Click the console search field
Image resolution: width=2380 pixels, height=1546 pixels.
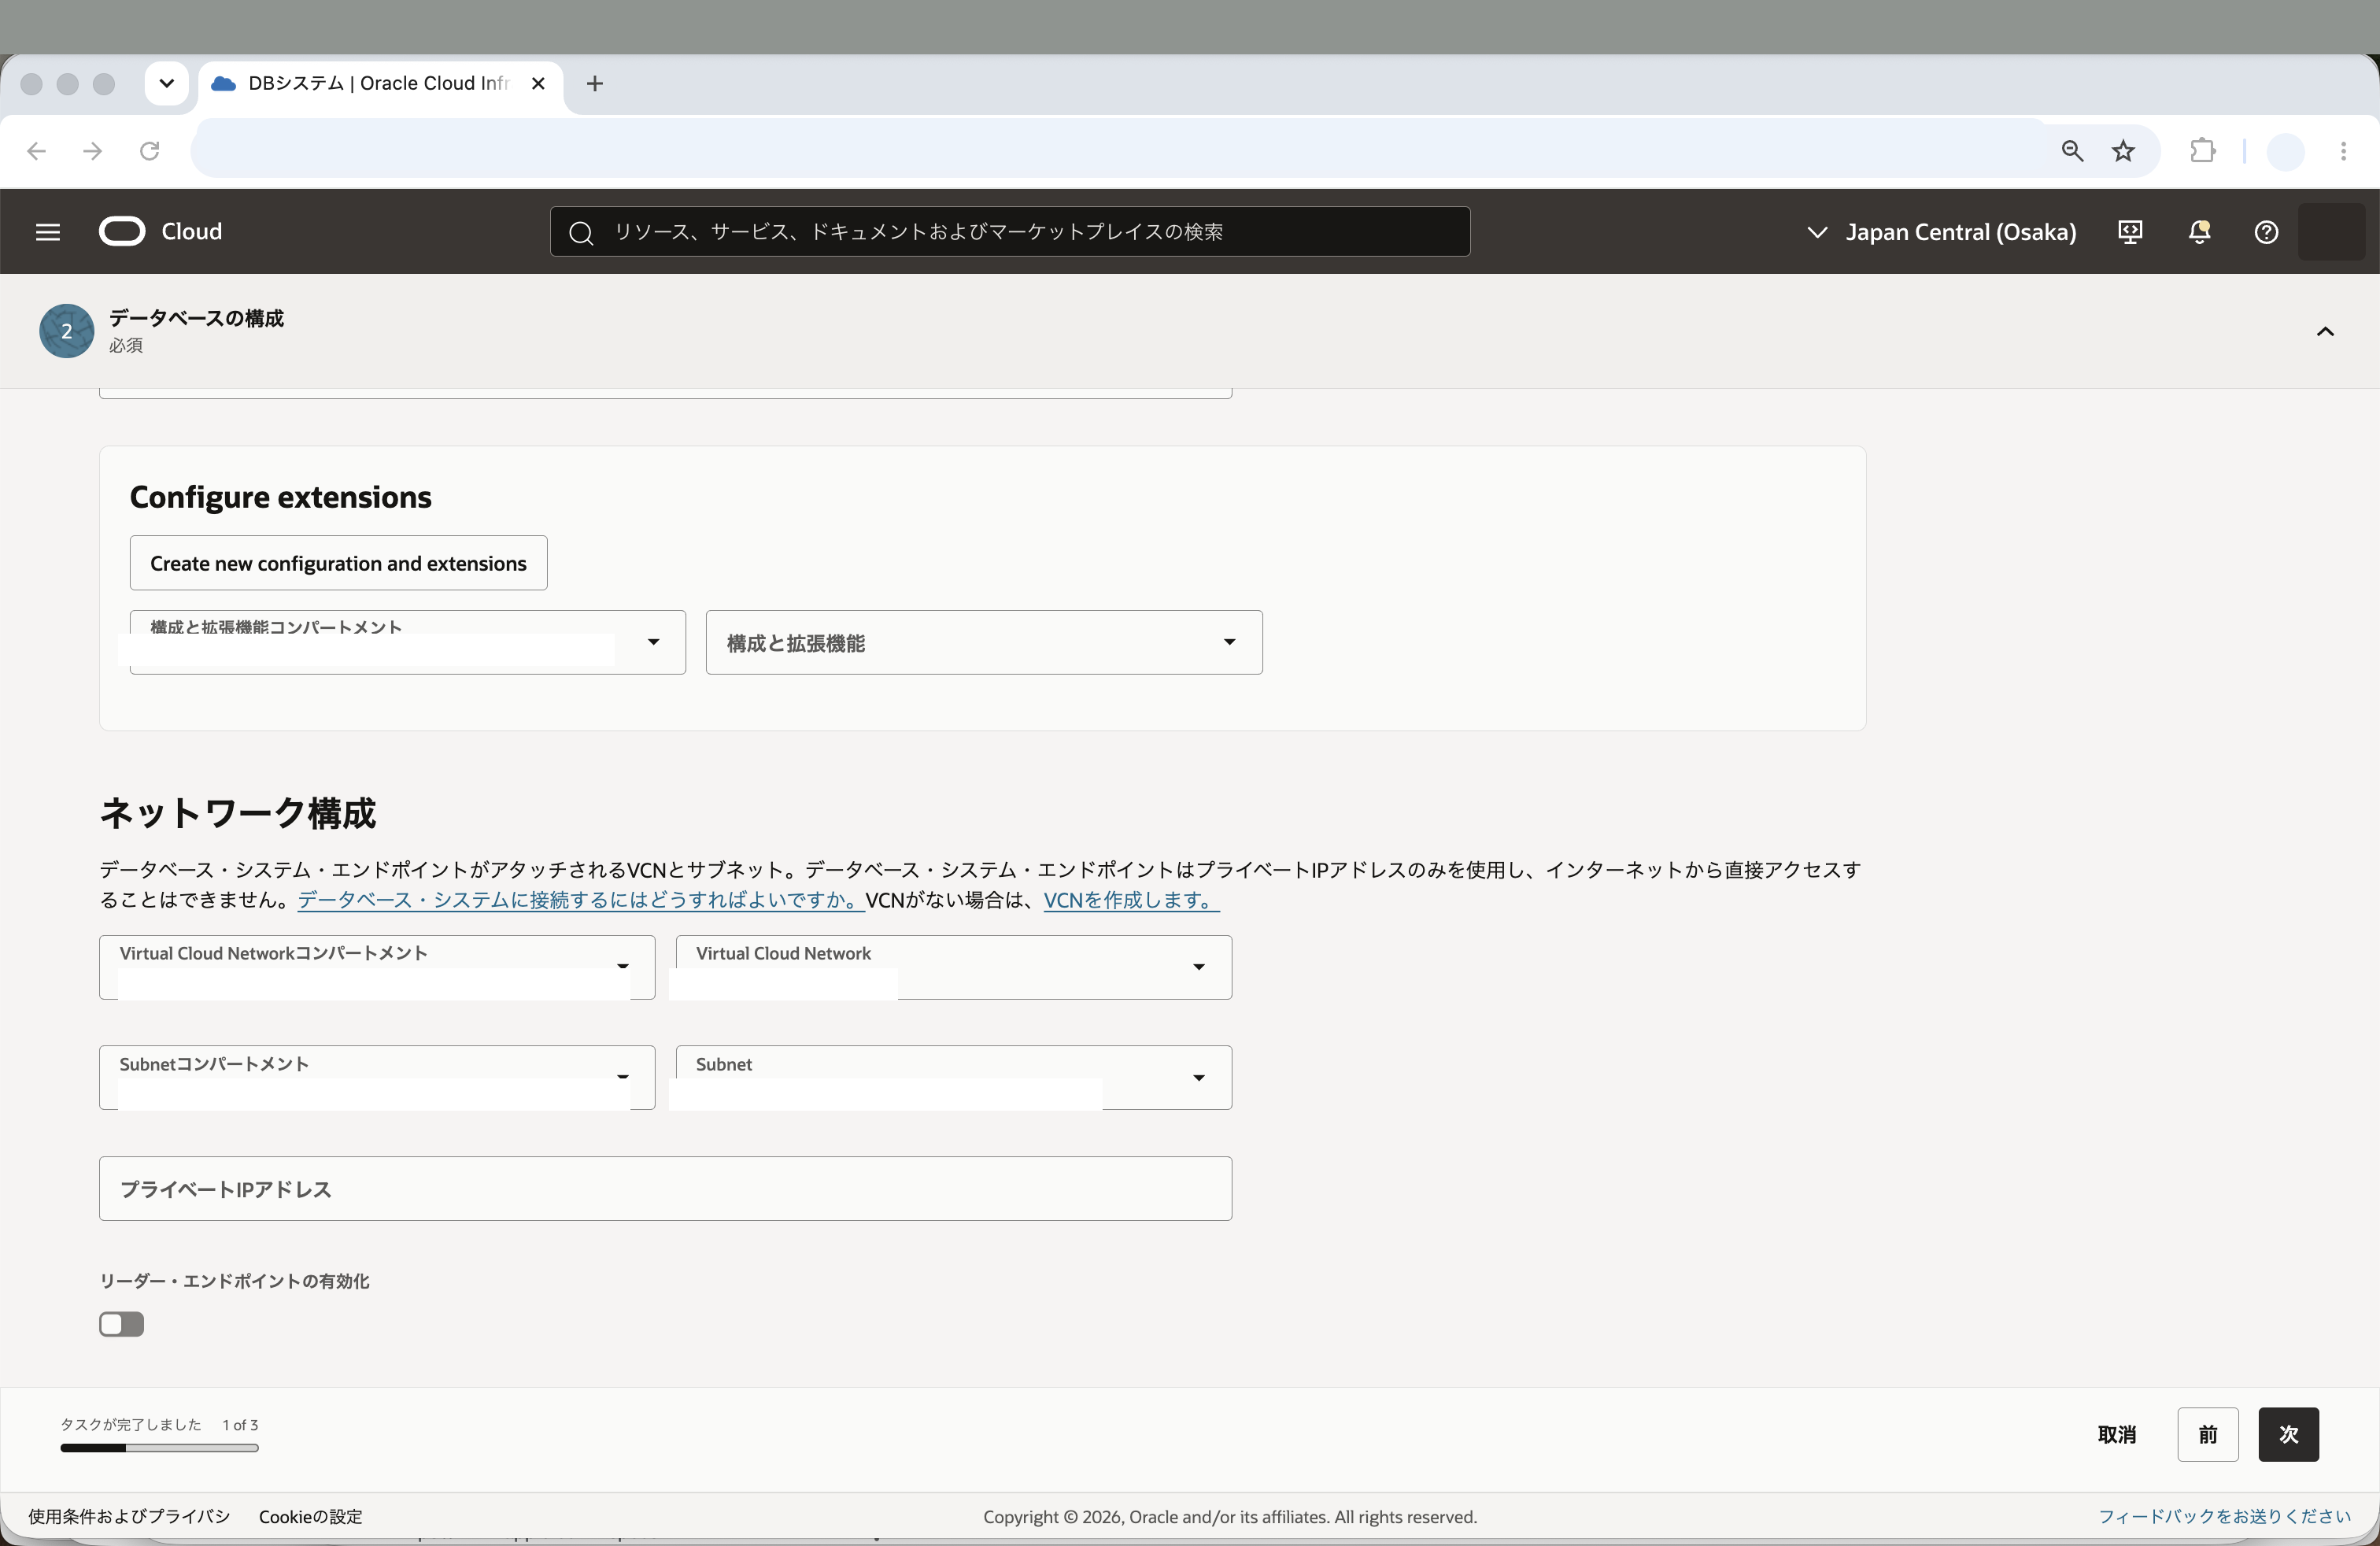tap(1010, 232)
